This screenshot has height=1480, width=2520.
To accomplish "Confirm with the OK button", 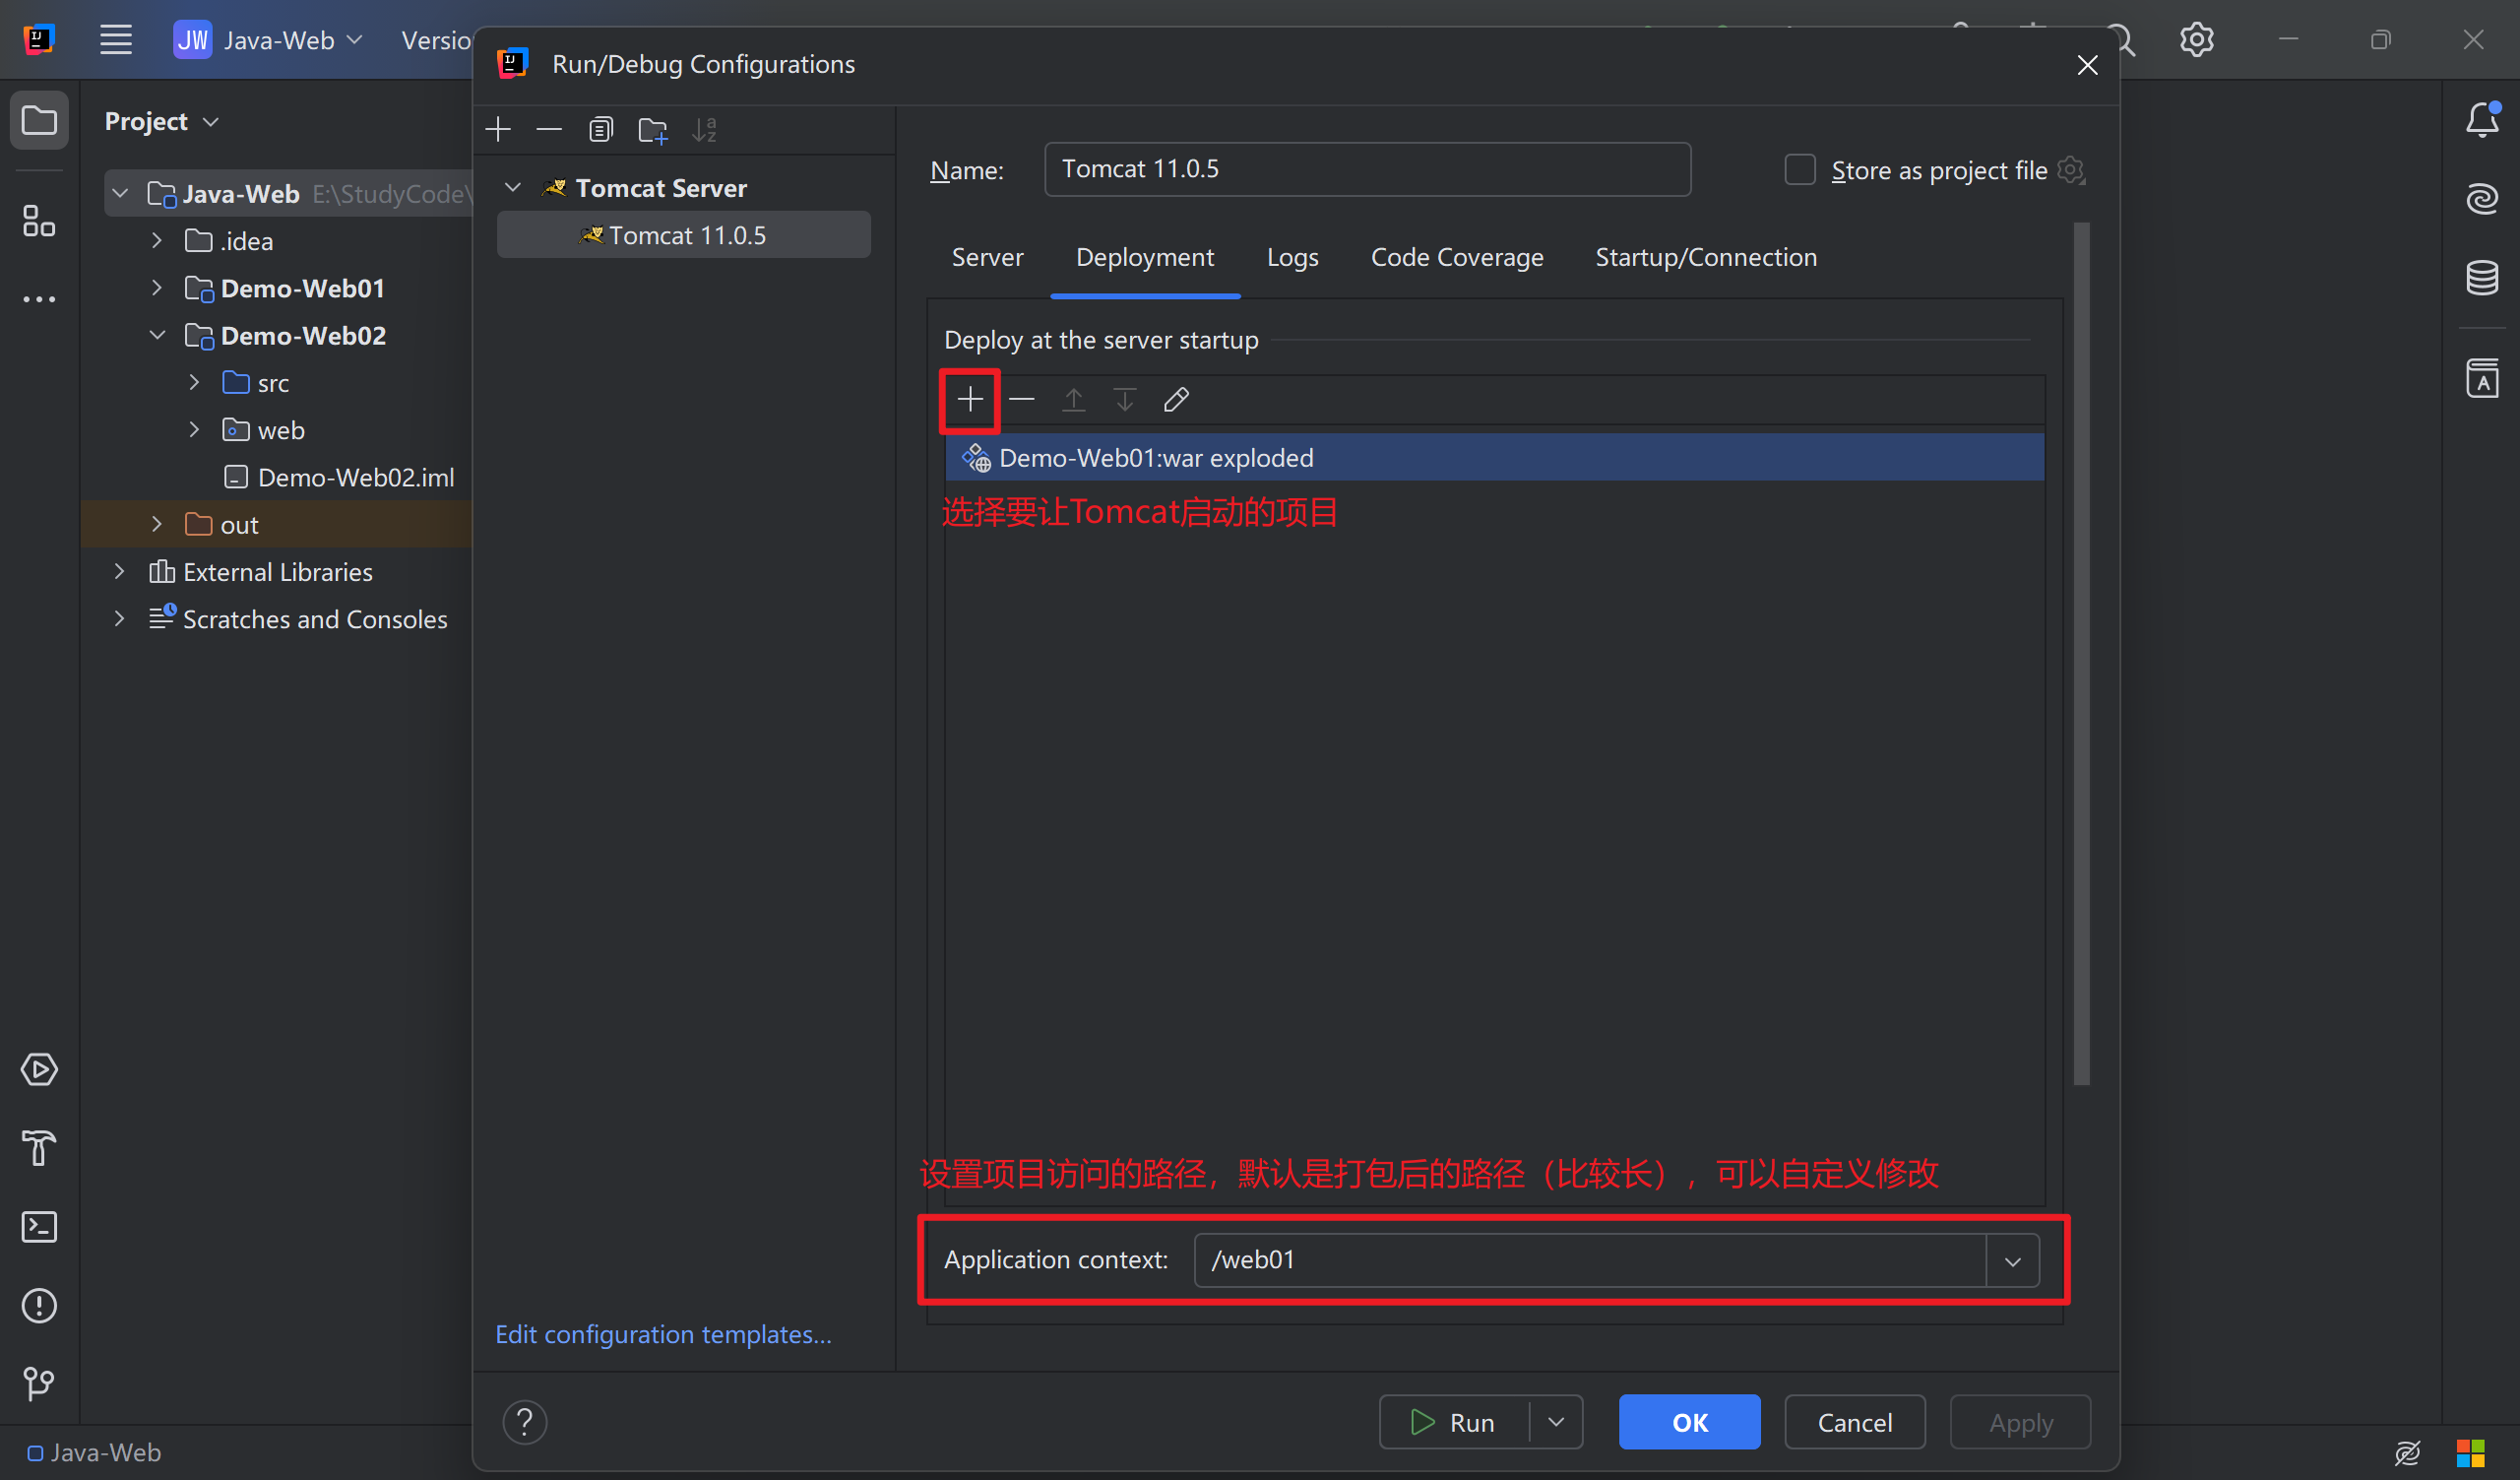I will pos(1689,1422).
